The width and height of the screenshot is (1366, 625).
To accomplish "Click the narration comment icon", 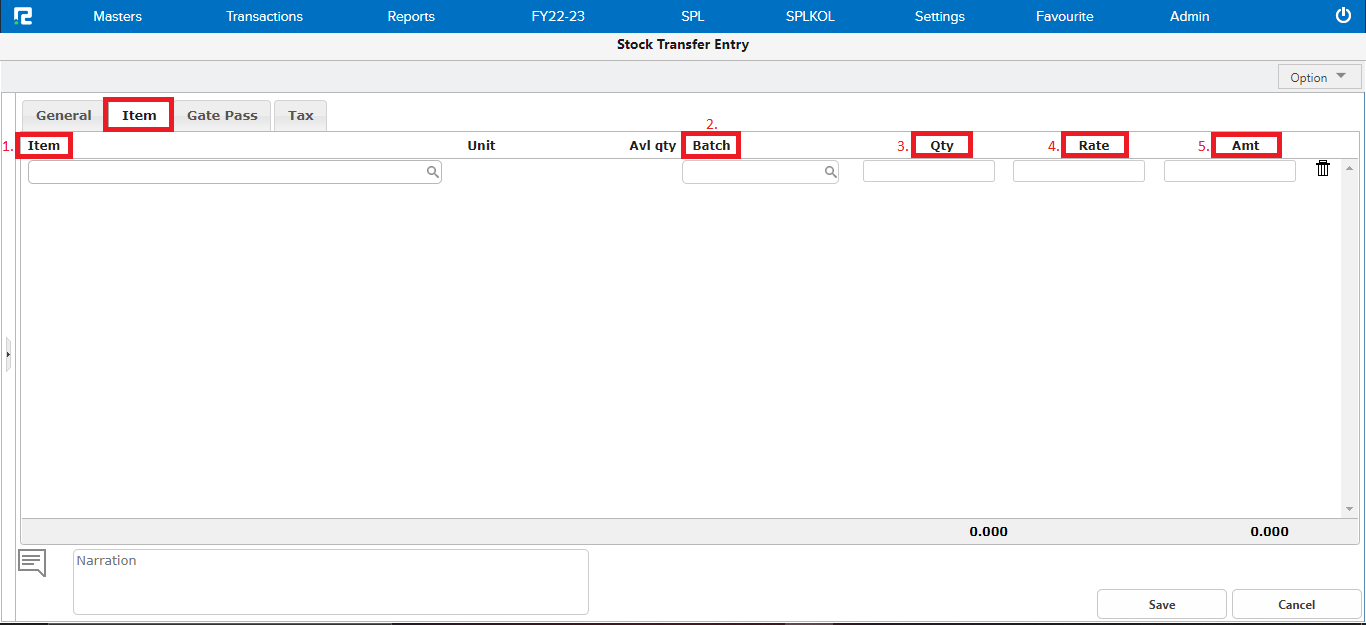I will [x=33, y=563].
